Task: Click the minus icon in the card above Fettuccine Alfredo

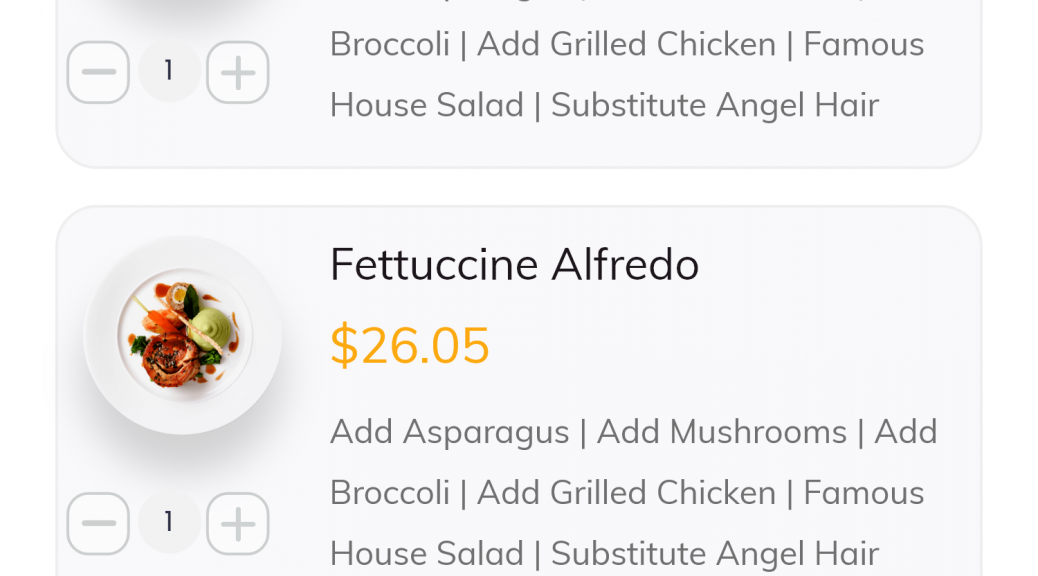Action: coord(98,72)
